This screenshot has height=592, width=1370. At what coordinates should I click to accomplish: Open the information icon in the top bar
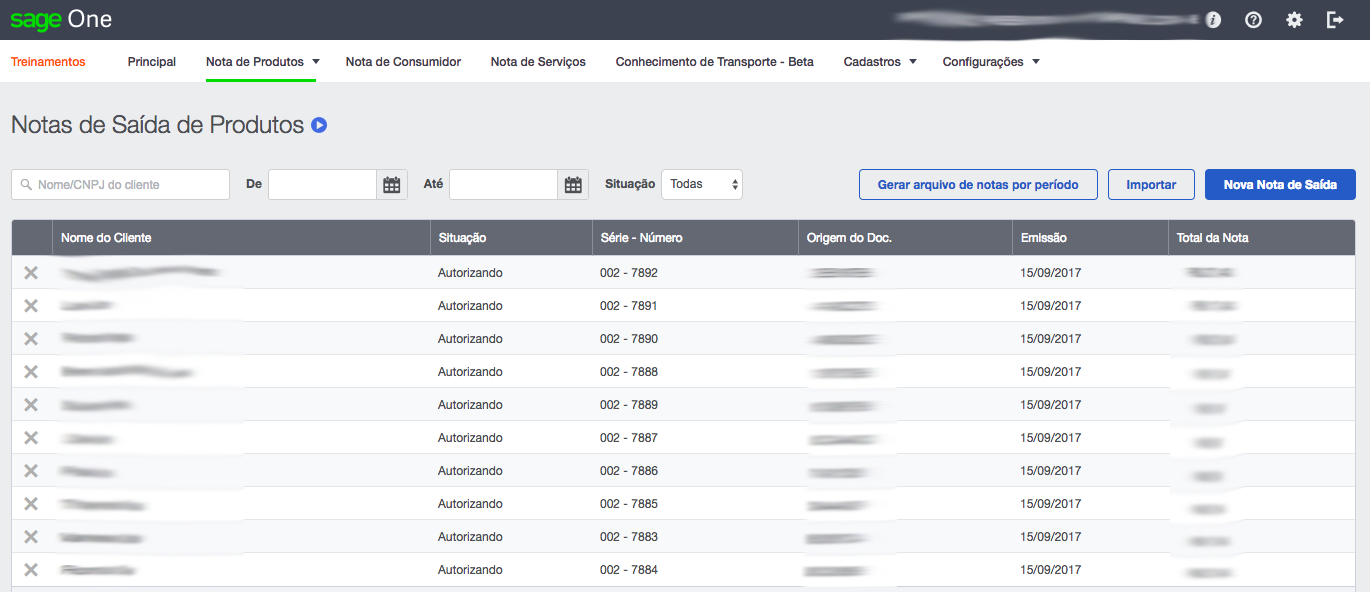click(x=1212, y=19)
